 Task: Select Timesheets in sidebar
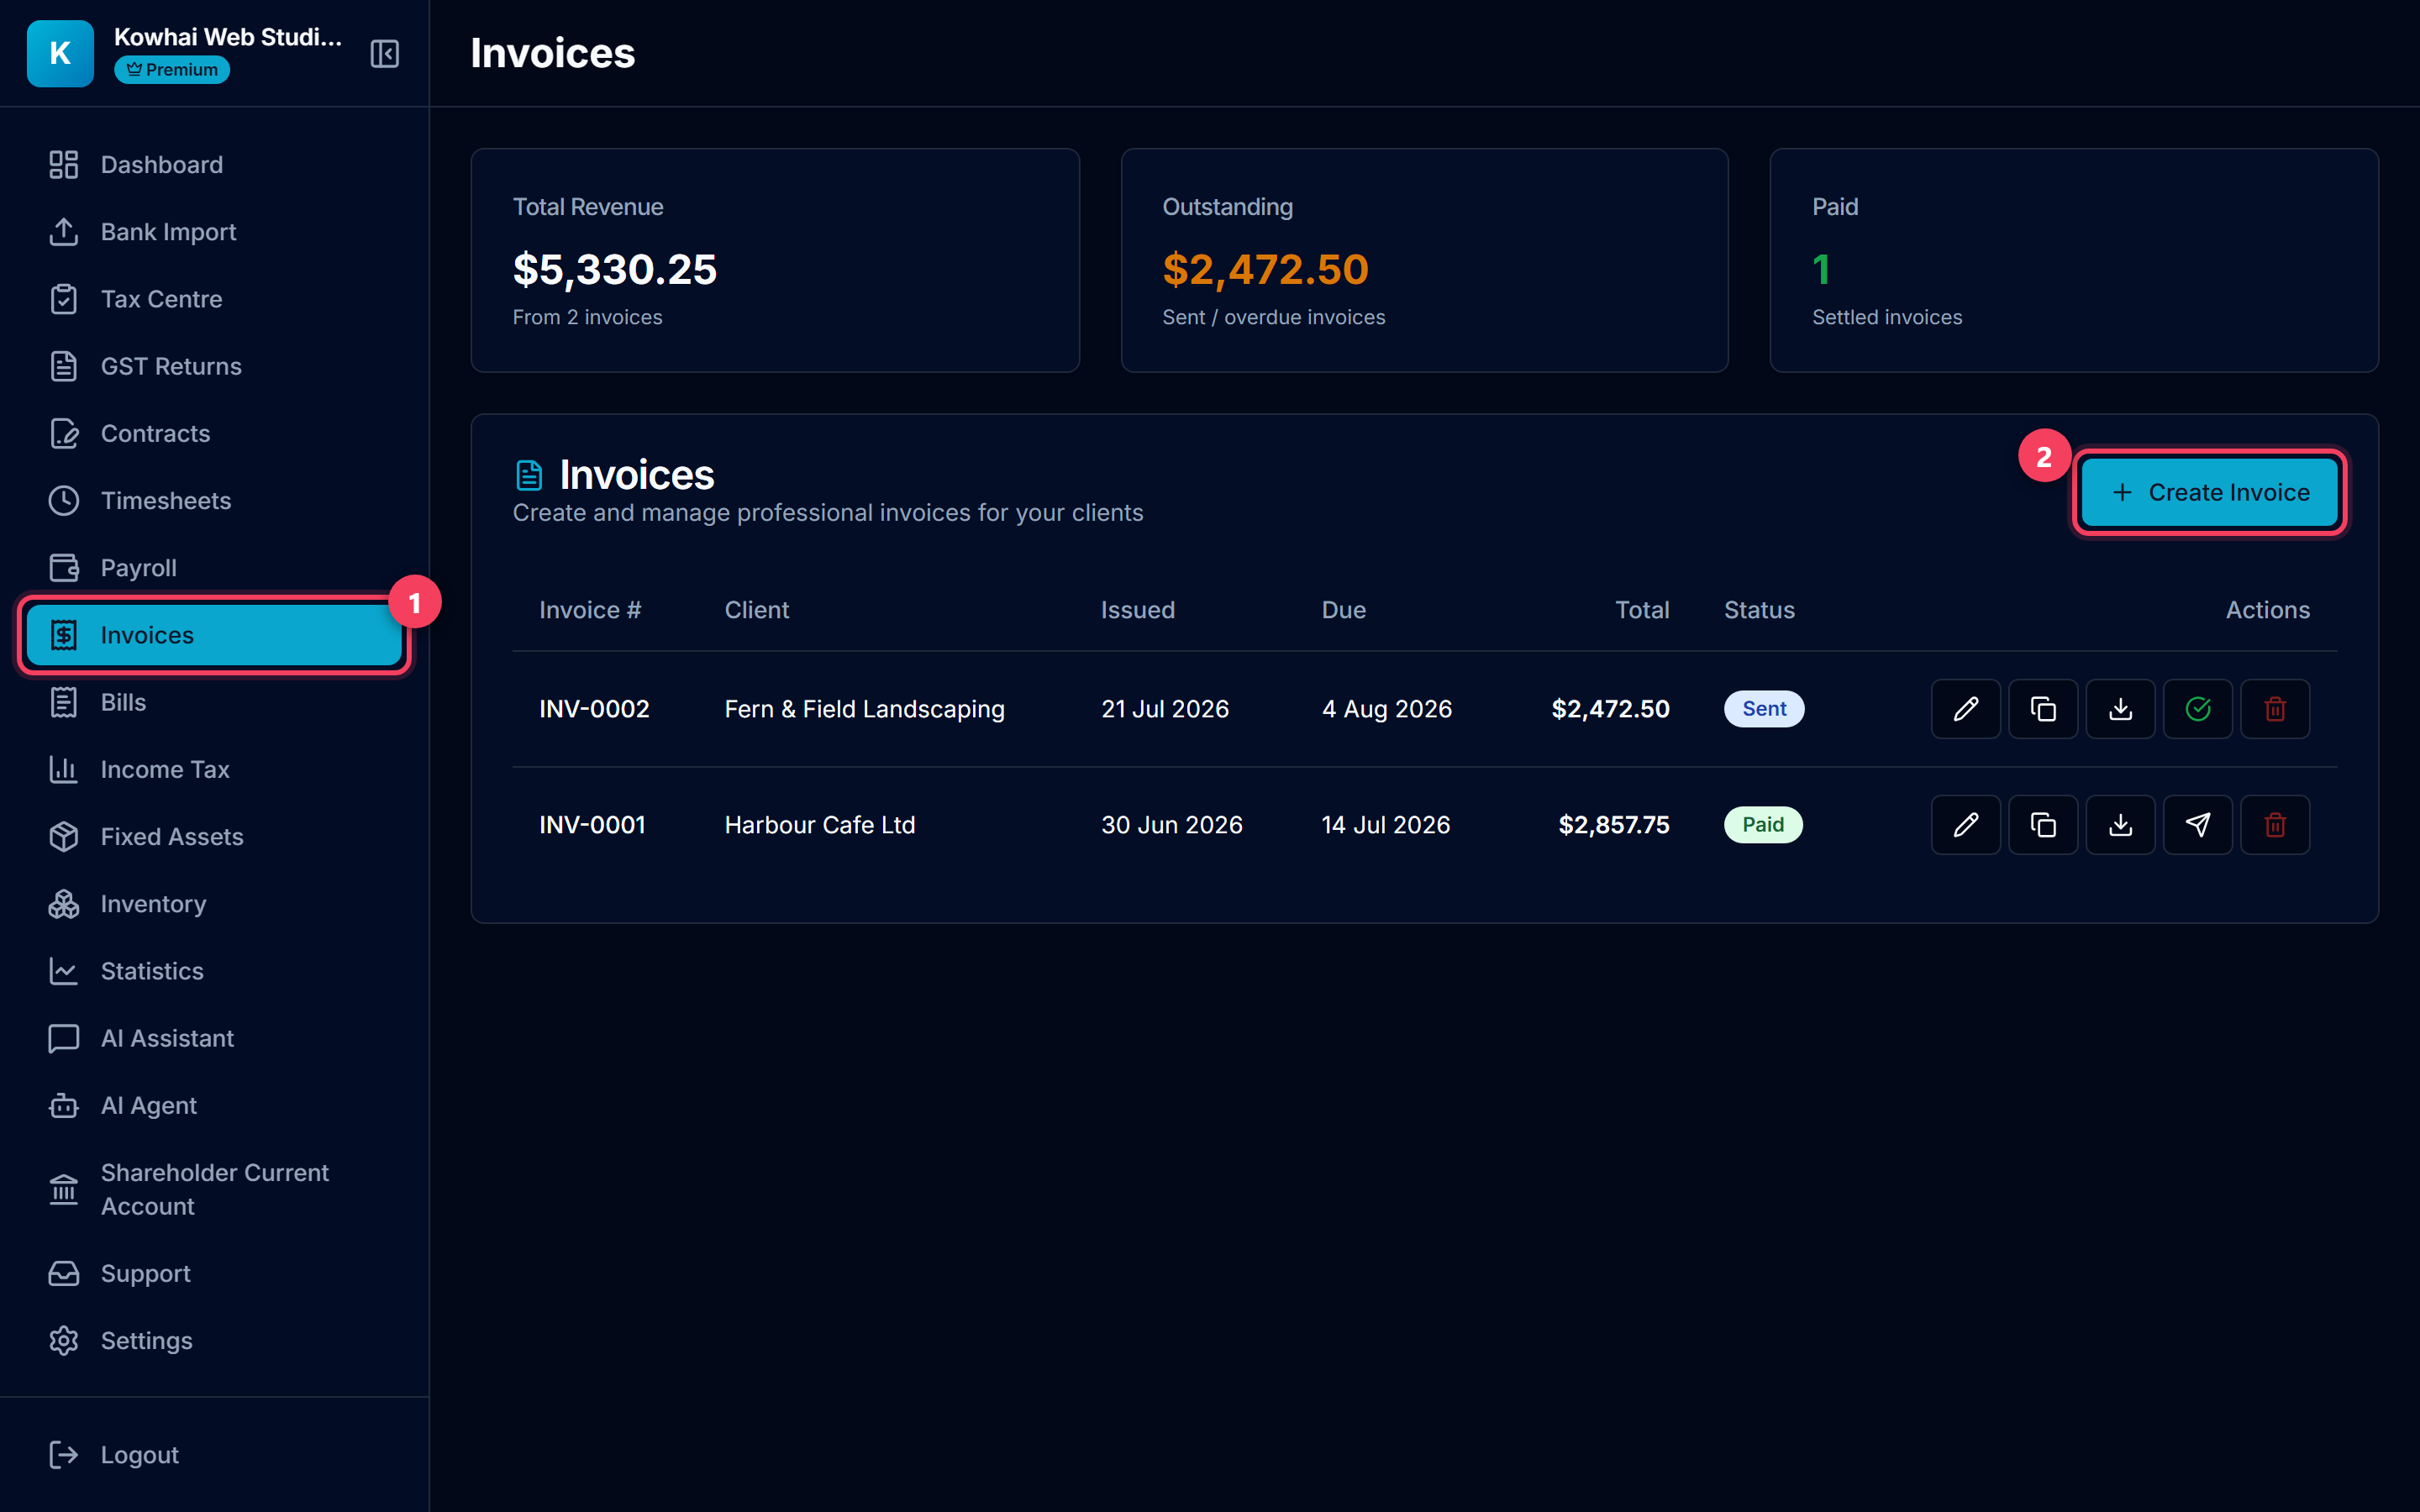(x=214, y=500)
